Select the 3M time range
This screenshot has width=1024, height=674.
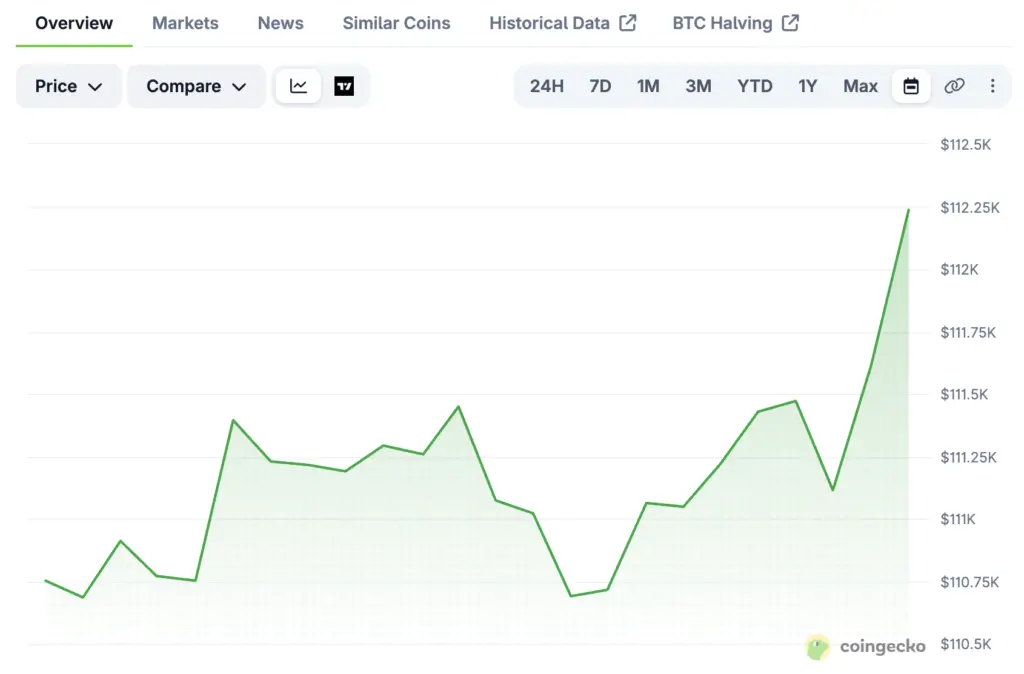tap(698, 86)
